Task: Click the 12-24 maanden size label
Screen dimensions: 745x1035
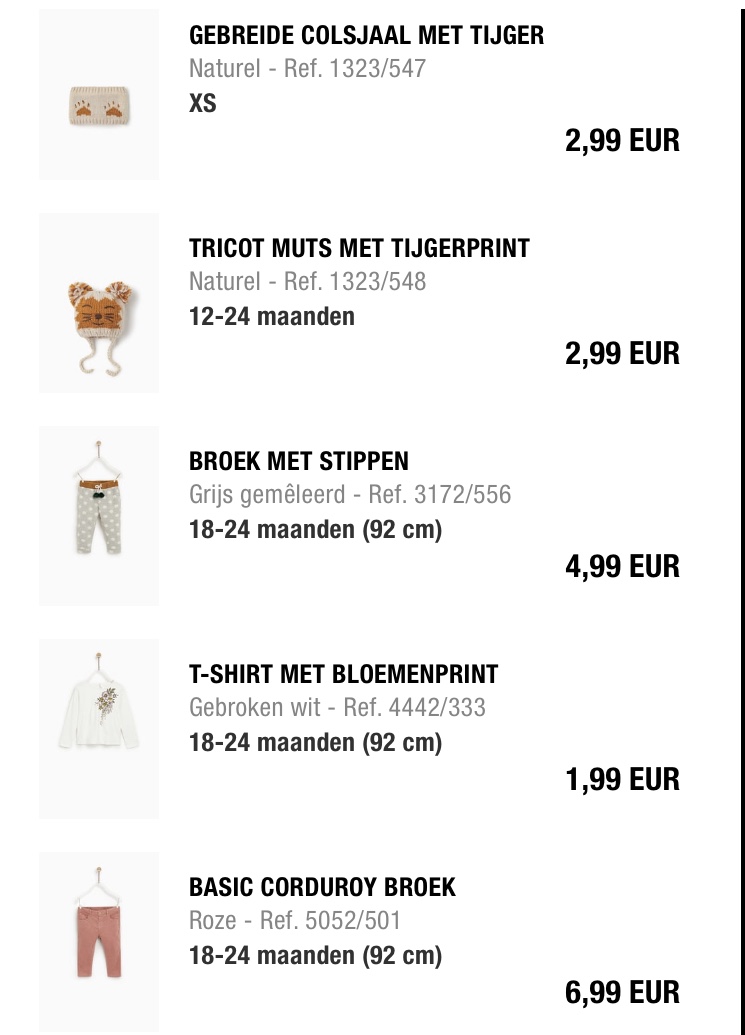Action: coord(272,316)
